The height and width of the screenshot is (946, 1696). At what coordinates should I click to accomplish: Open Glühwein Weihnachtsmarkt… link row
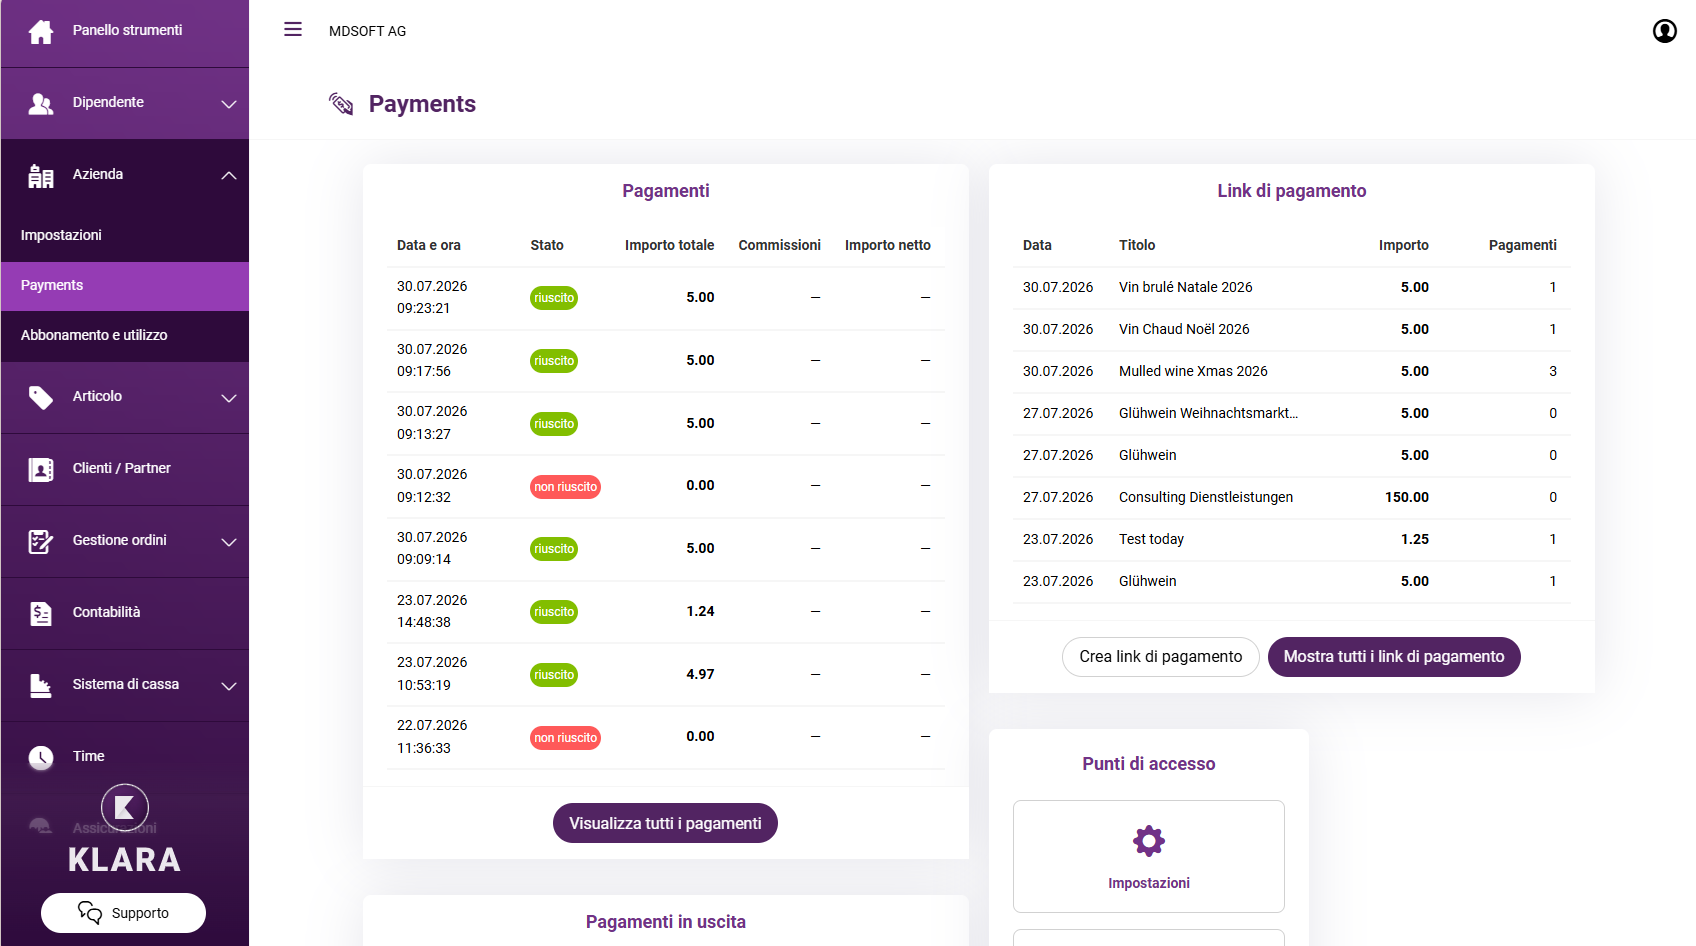(1292, 413)
